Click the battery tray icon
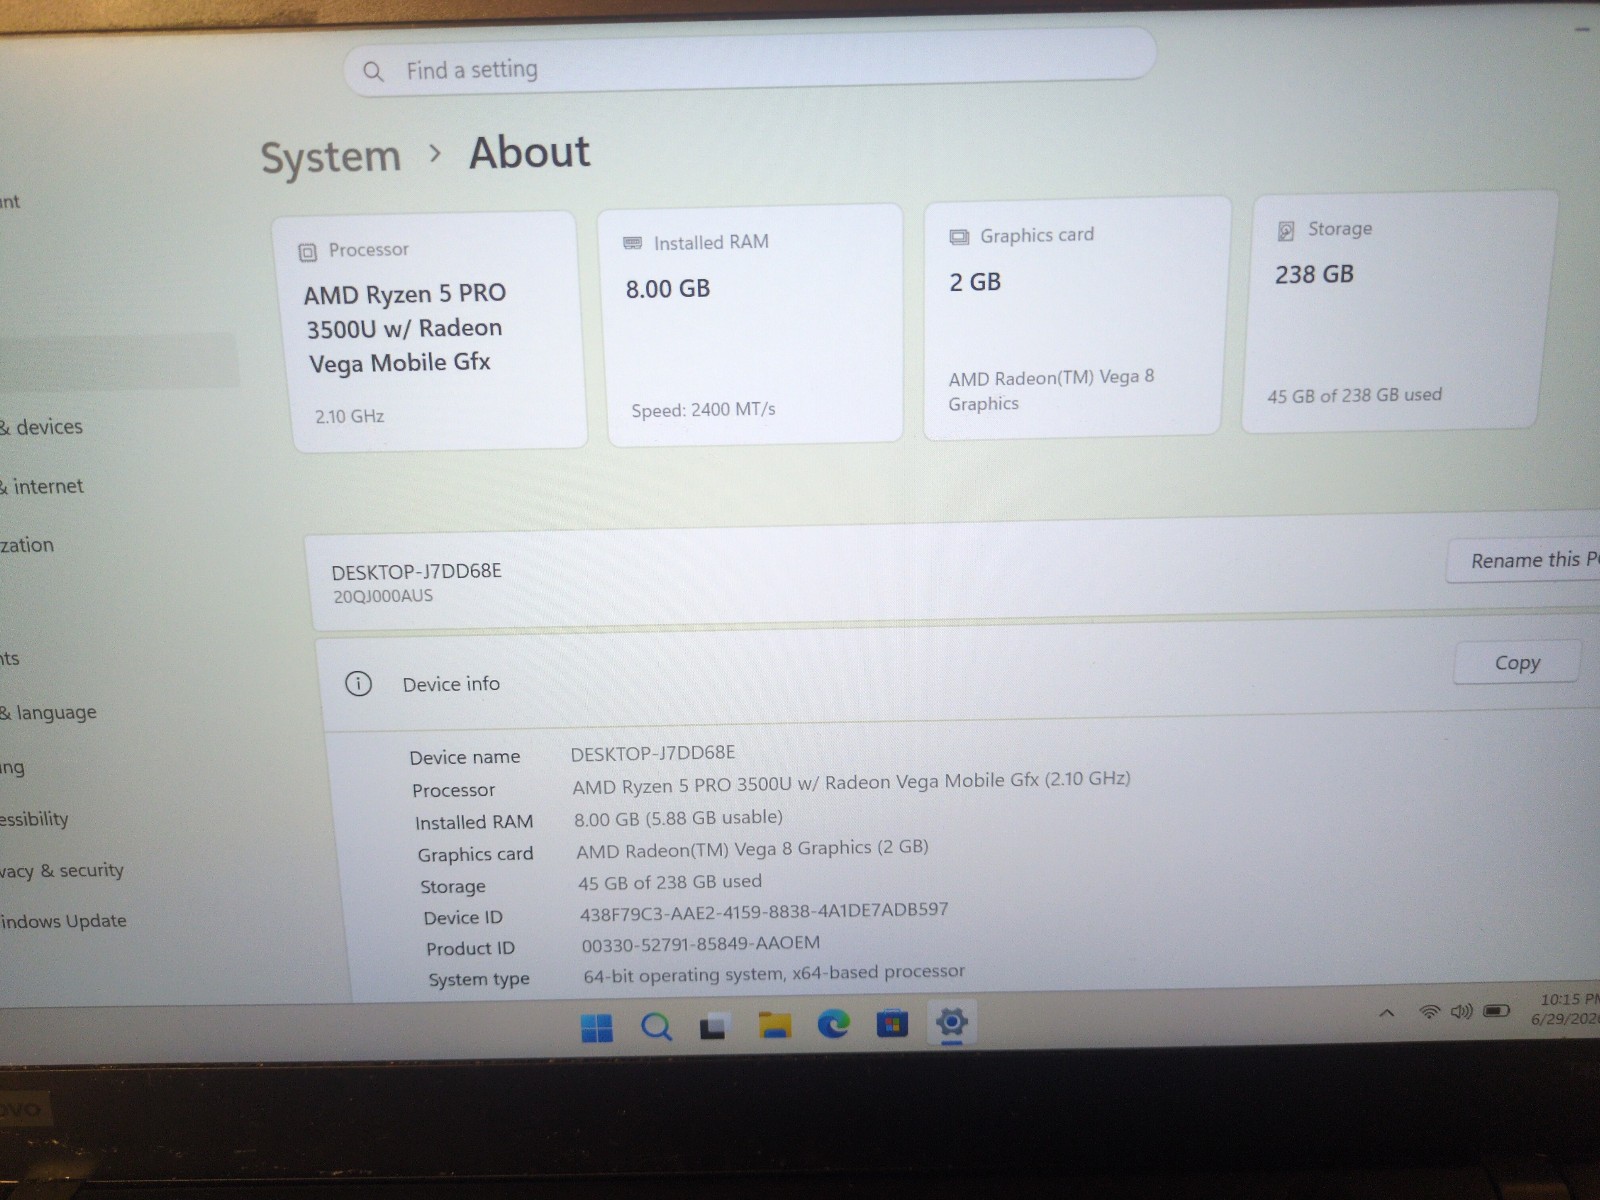 [x=1496, y=1011]
